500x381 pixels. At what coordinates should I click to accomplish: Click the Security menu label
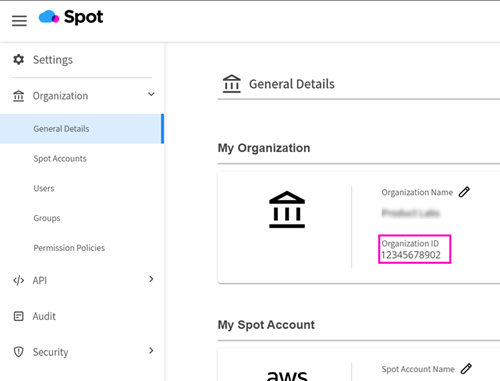[x=50, y=352]
